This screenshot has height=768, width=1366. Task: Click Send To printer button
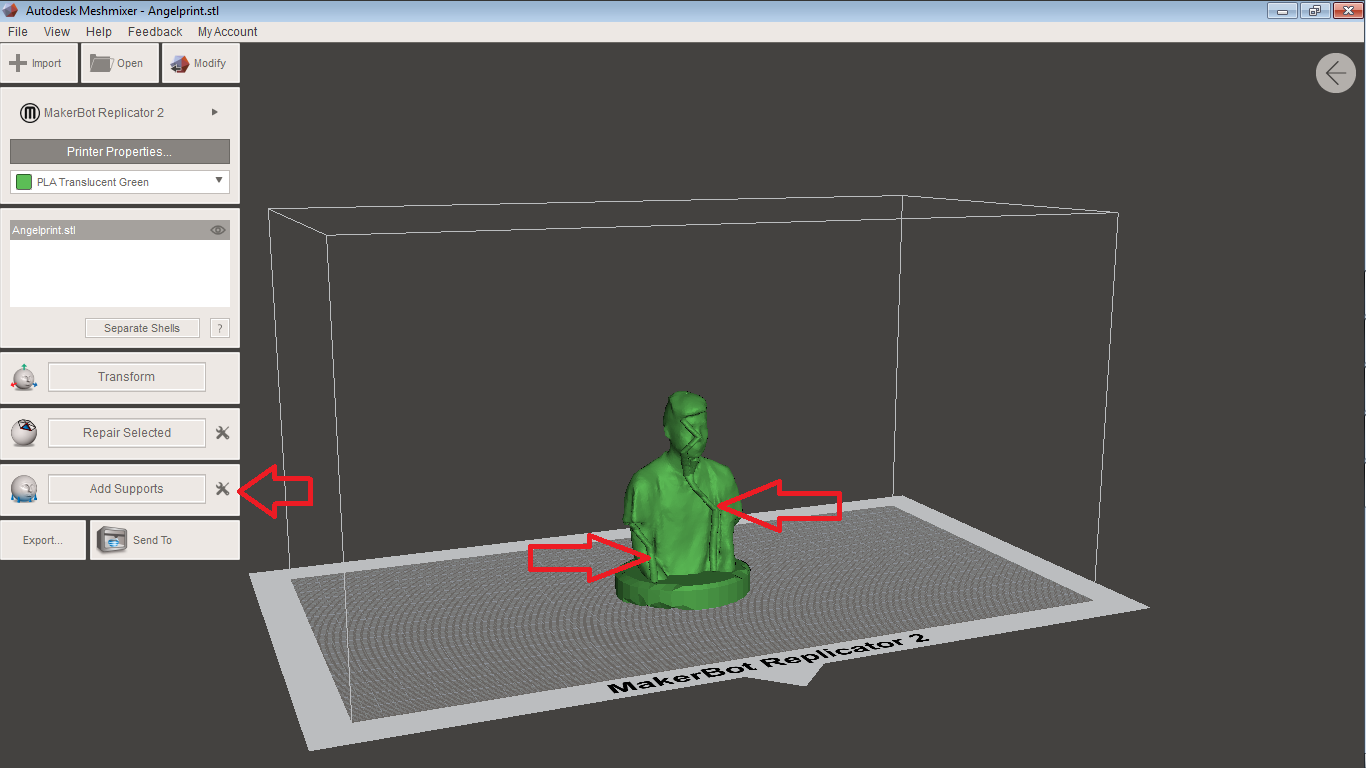(x=165, y=540)
